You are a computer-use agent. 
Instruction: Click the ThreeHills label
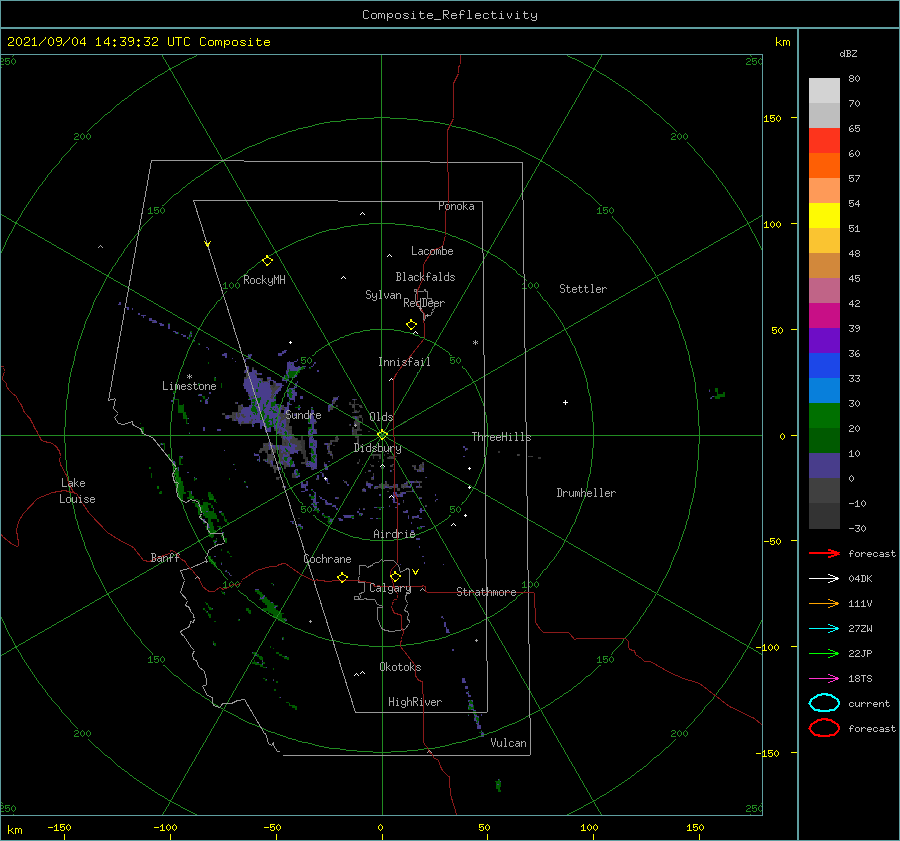pyautogui.click(x=502, y=437)
